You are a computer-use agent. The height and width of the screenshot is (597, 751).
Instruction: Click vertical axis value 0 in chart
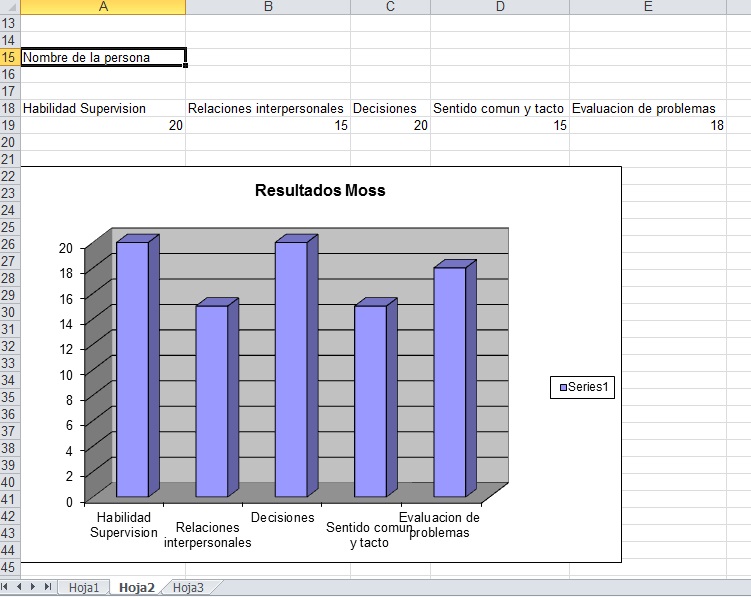[69, 502]
